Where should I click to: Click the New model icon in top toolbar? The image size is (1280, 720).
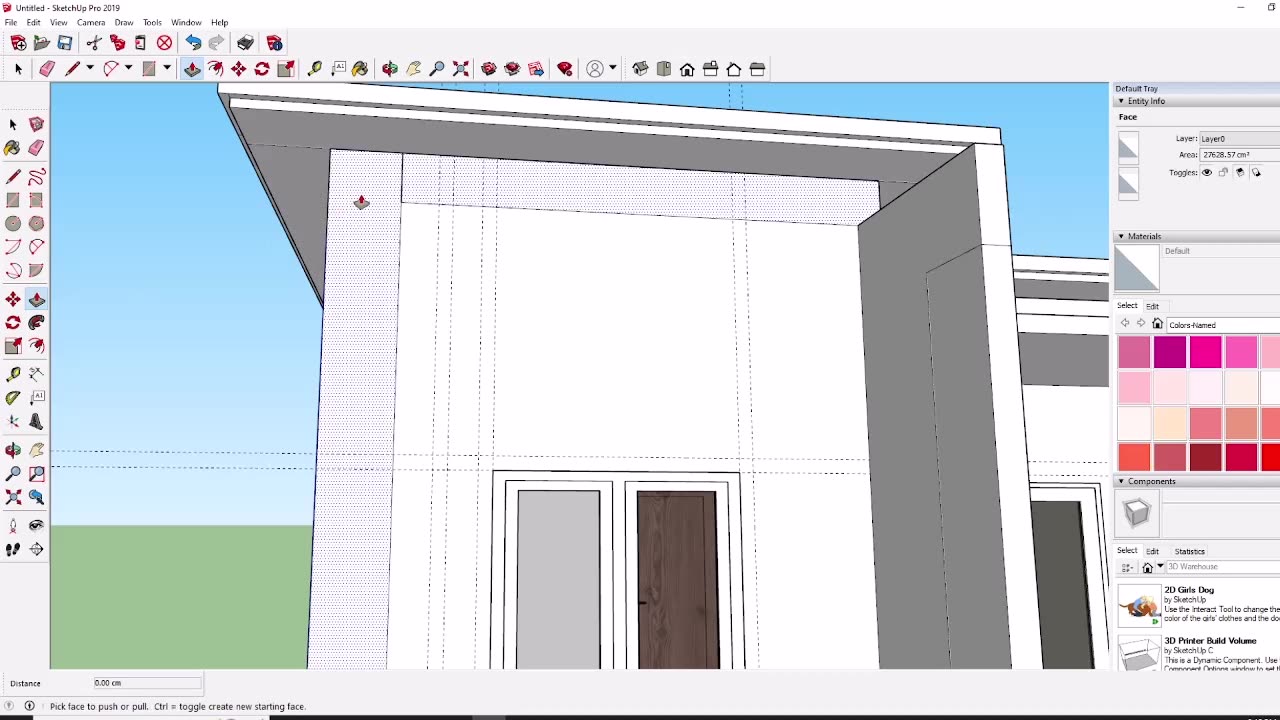[18, 43]
